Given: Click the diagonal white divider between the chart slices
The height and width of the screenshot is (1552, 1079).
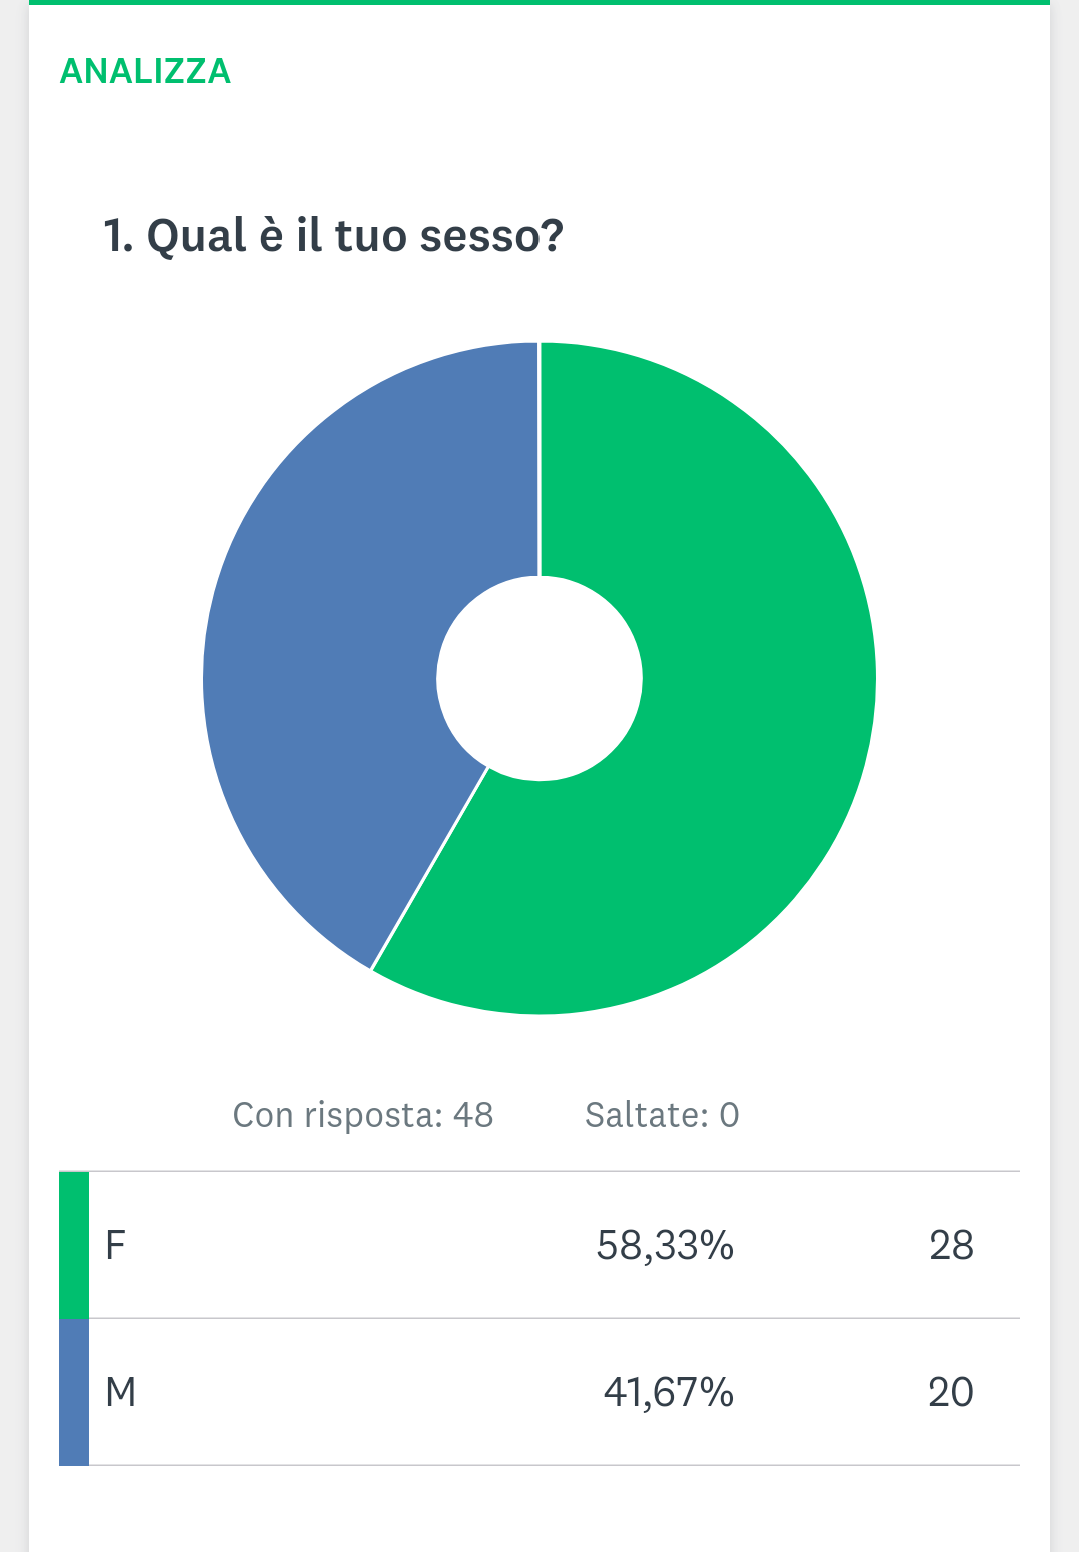Looking at the screenshot, I should tap(430, 868).
